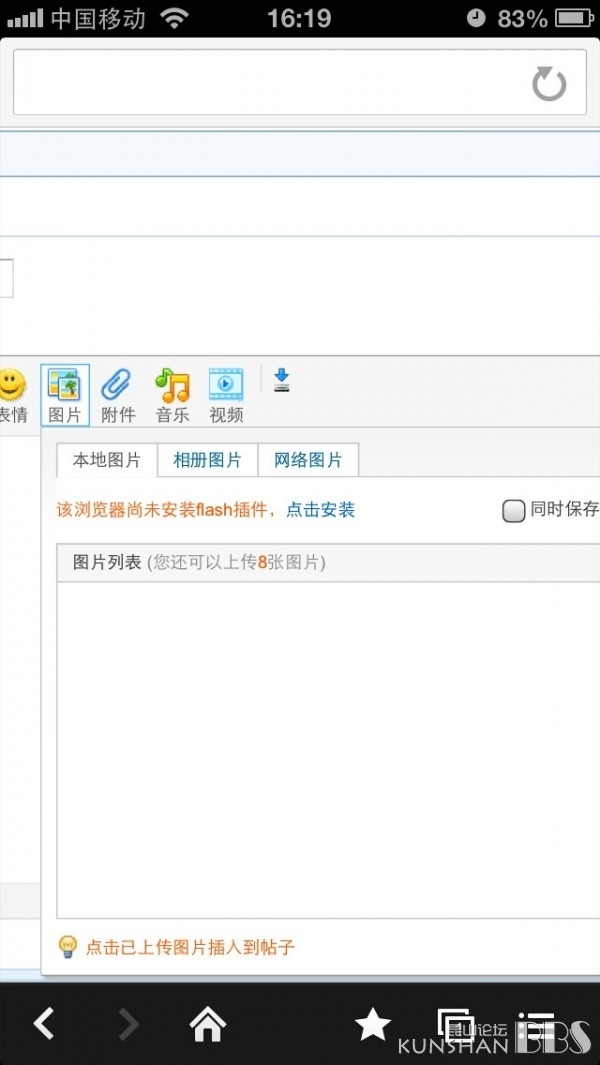Image resolution: width=600 pixels, height=1065 pixels.
Task: Open the 附件 attachment paperclip tool
Action: [118, 395]
